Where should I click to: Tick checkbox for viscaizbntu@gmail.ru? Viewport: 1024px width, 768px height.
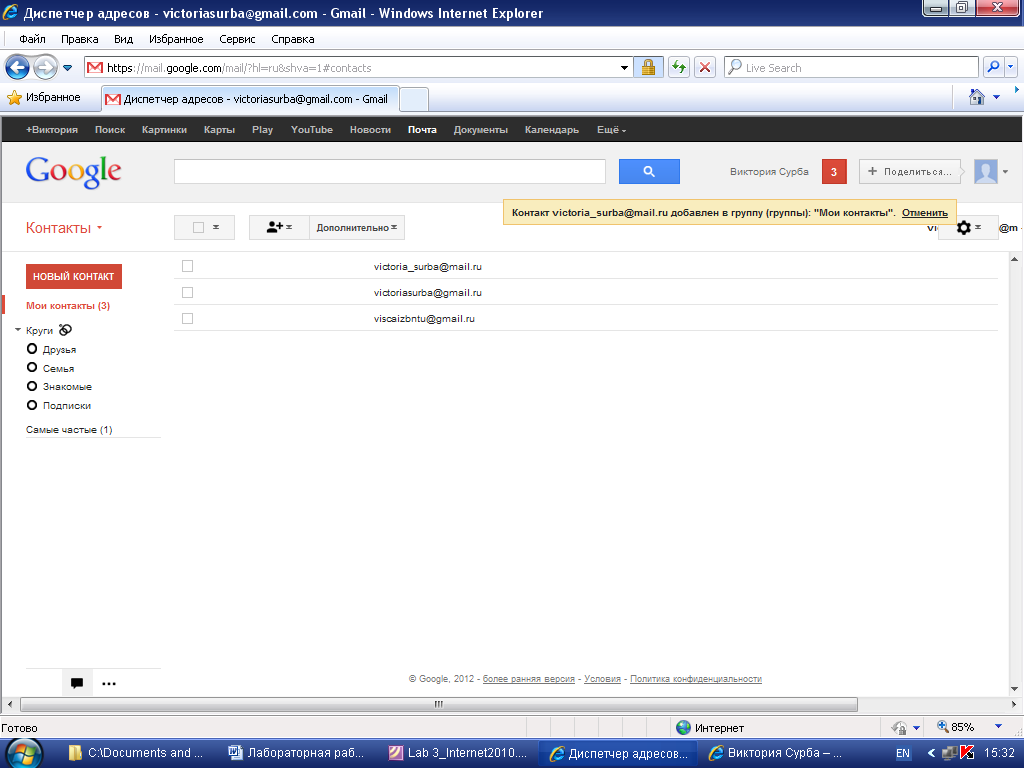187,318
